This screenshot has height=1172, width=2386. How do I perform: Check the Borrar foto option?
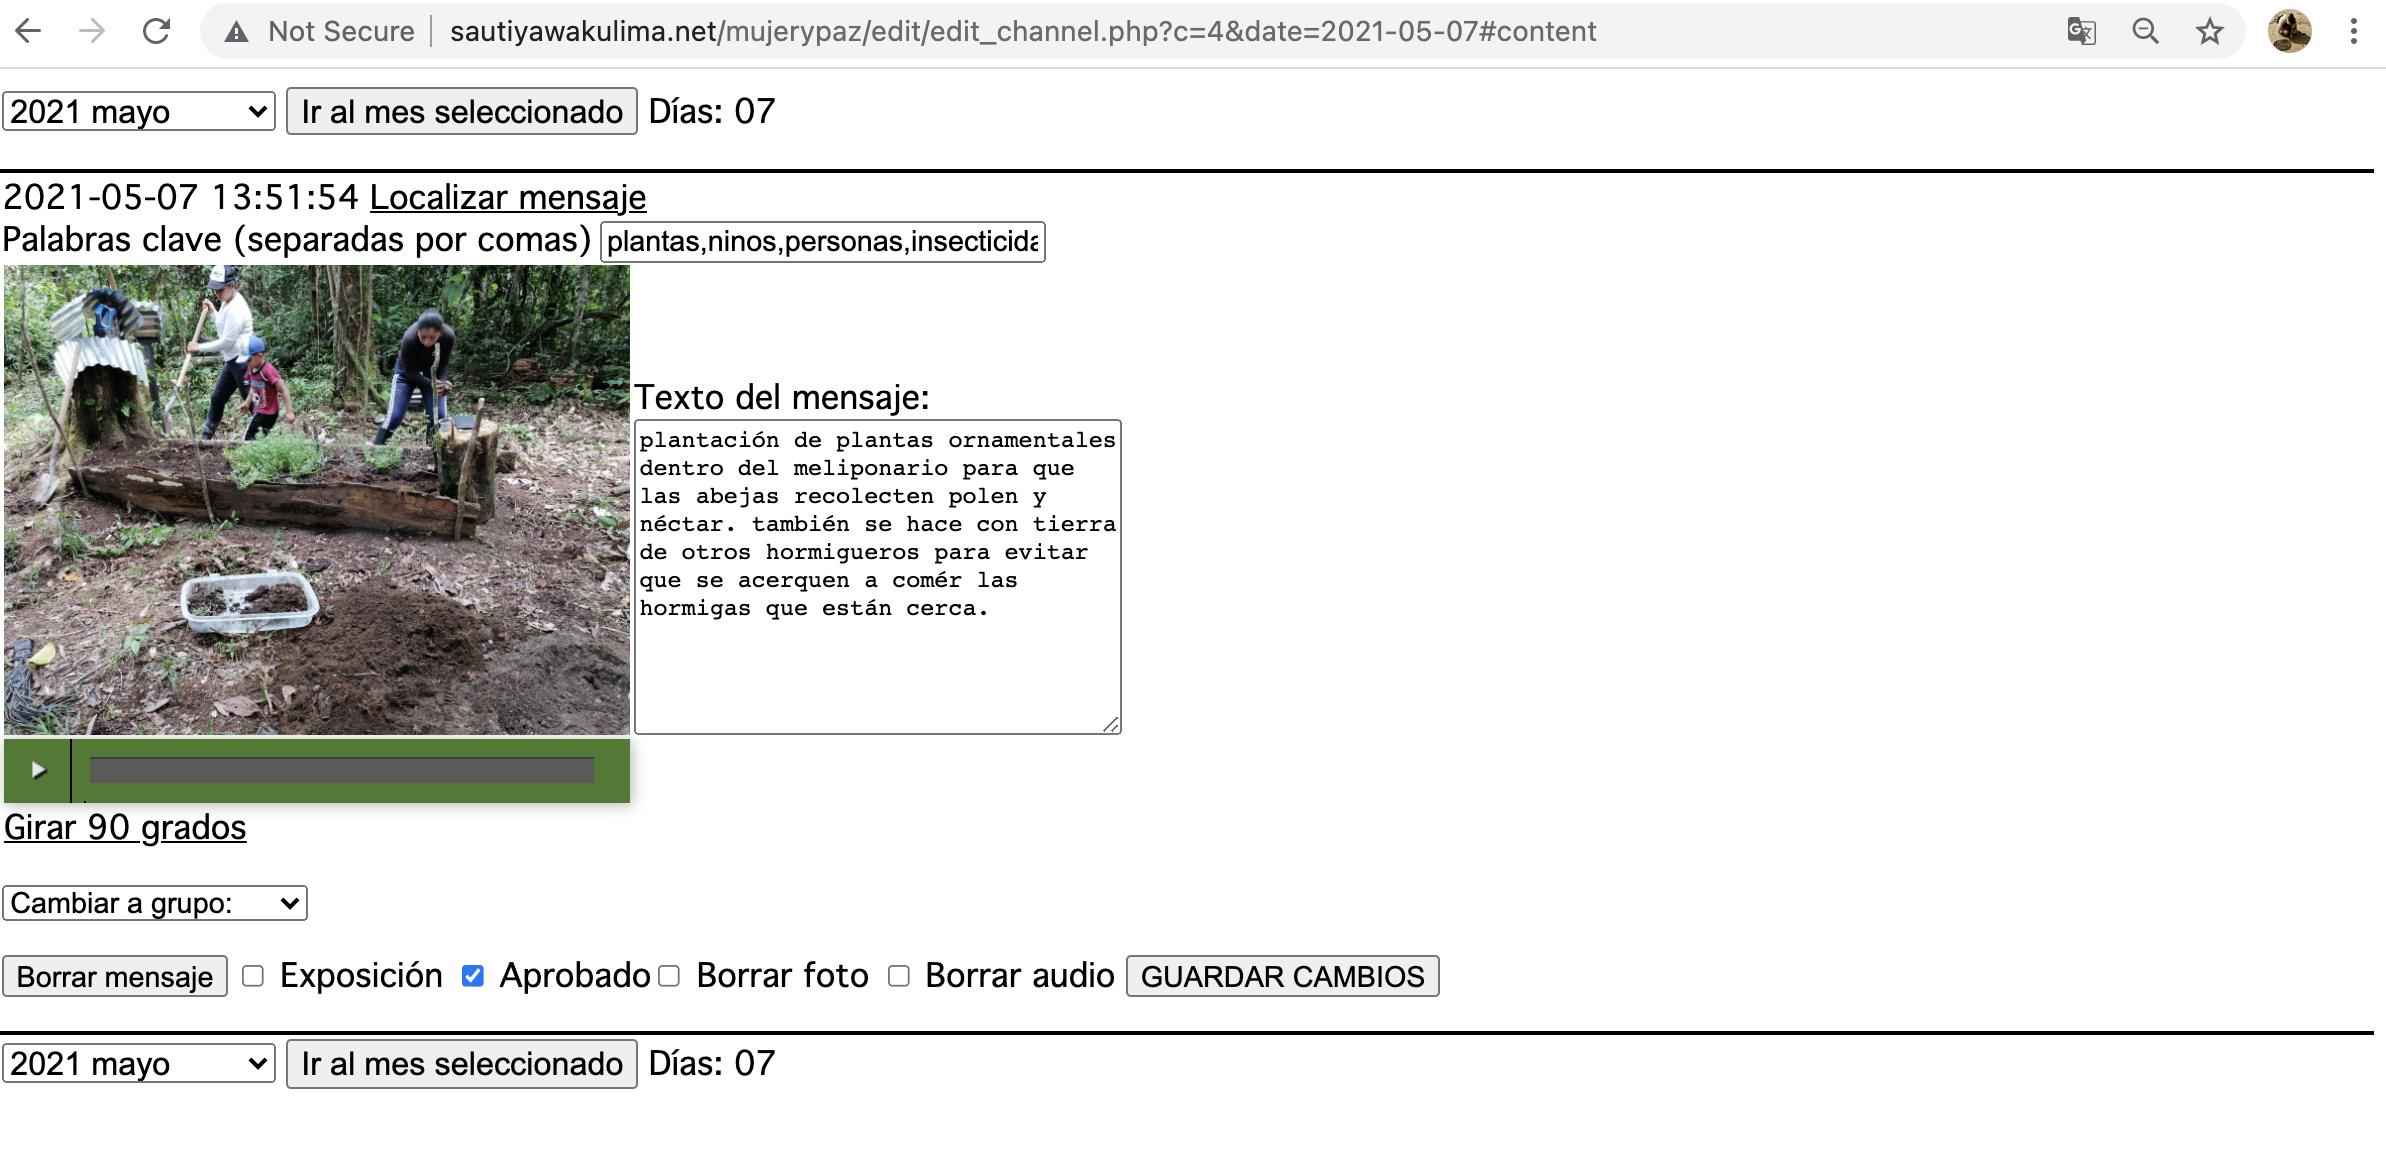pyautogui.click(x=668, y=975)
